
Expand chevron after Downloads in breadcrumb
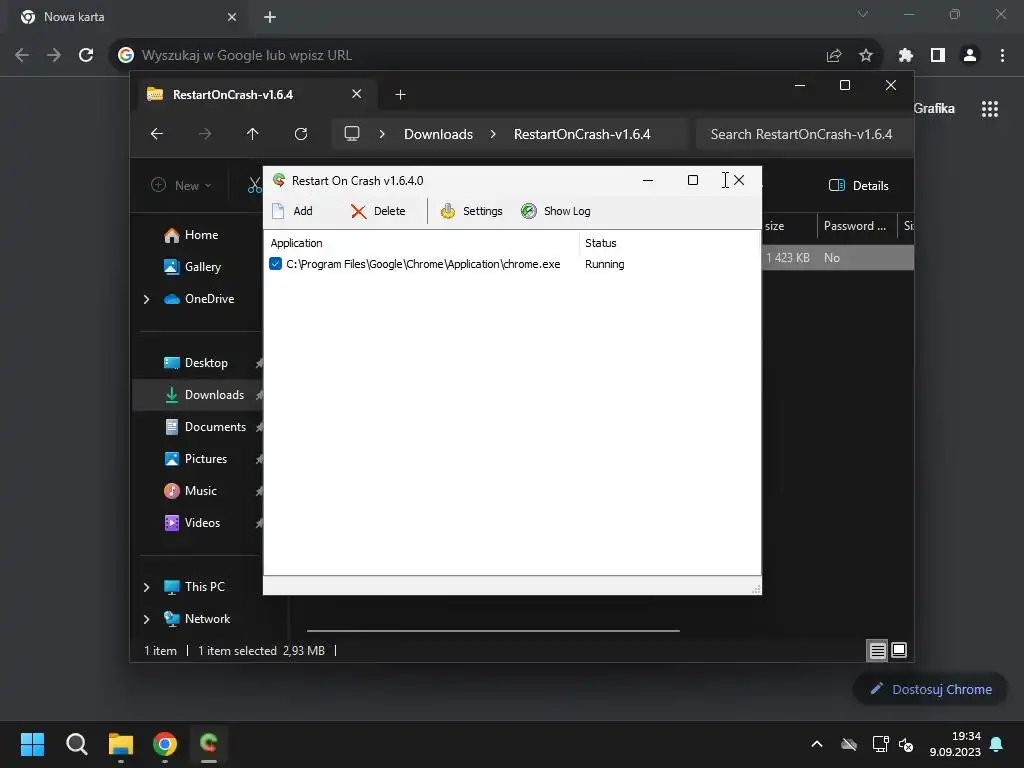coord(493,134)
